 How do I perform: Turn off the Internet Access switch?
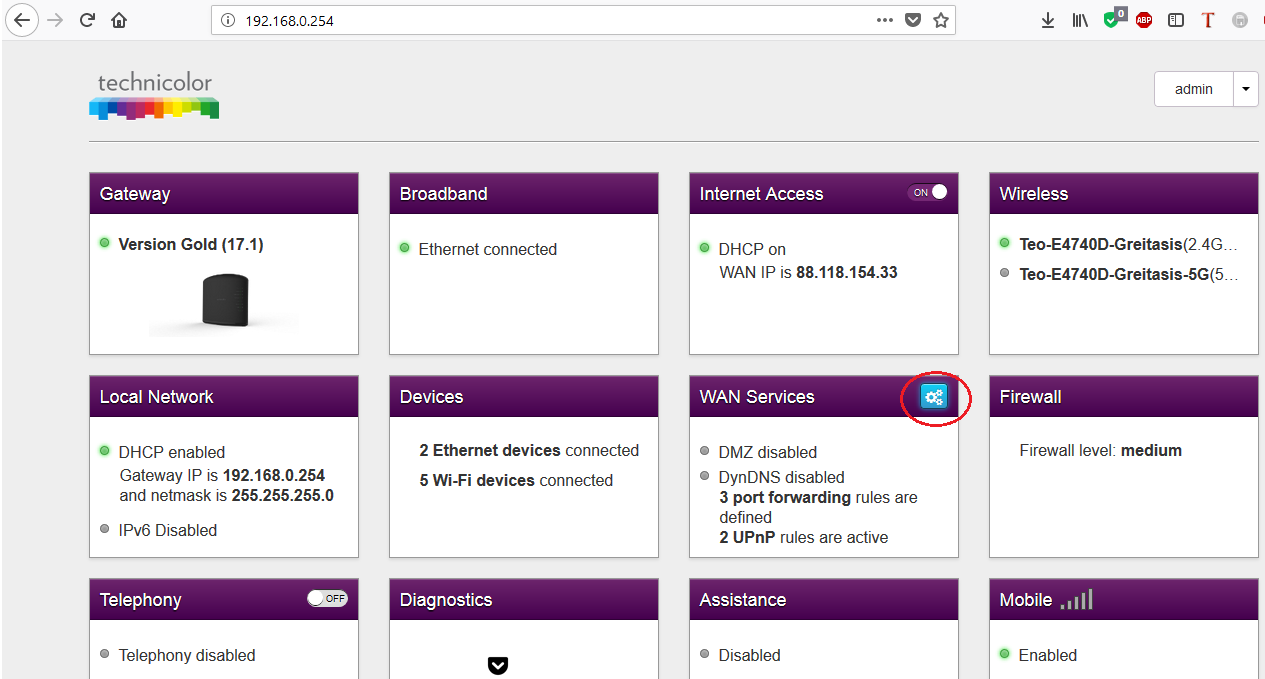tap(928, 193)
